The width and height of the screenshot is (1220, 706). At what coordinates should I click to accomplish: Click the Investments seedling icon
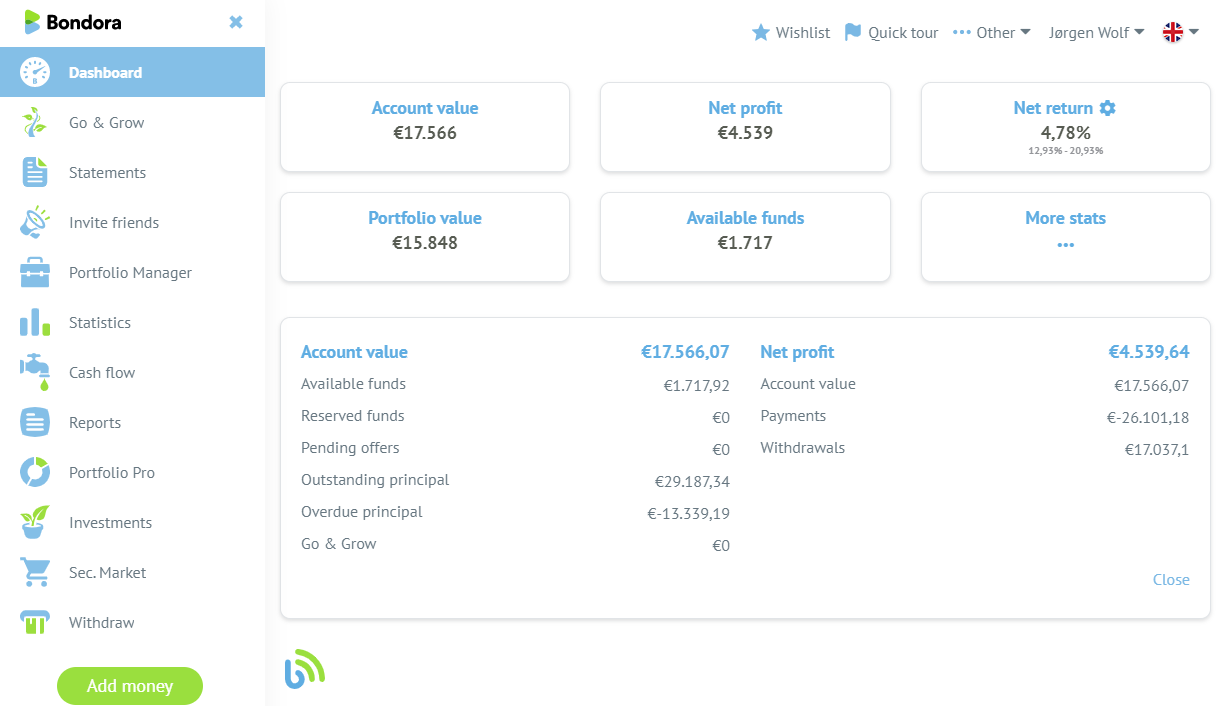pyautogui.click(x=35, y=522)
